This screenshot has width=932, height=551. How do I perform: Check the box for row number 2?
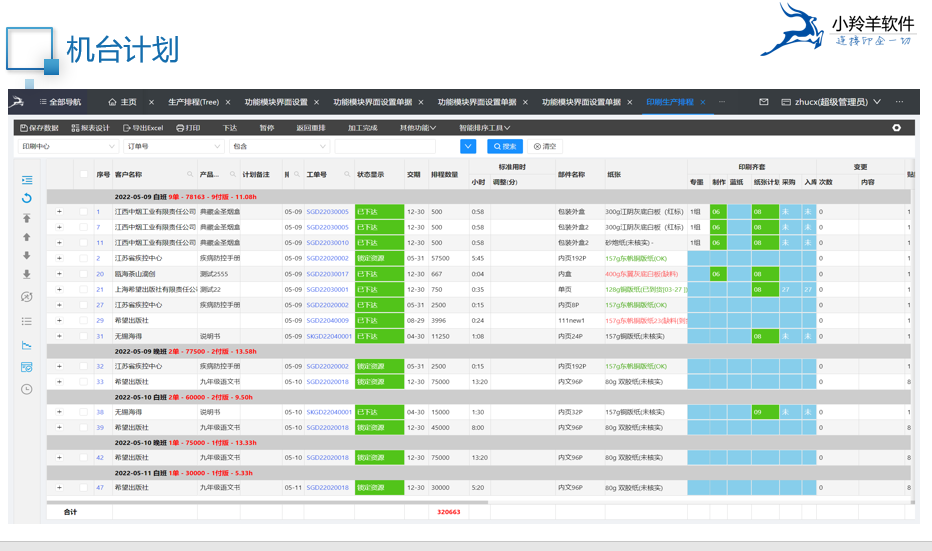83,258
